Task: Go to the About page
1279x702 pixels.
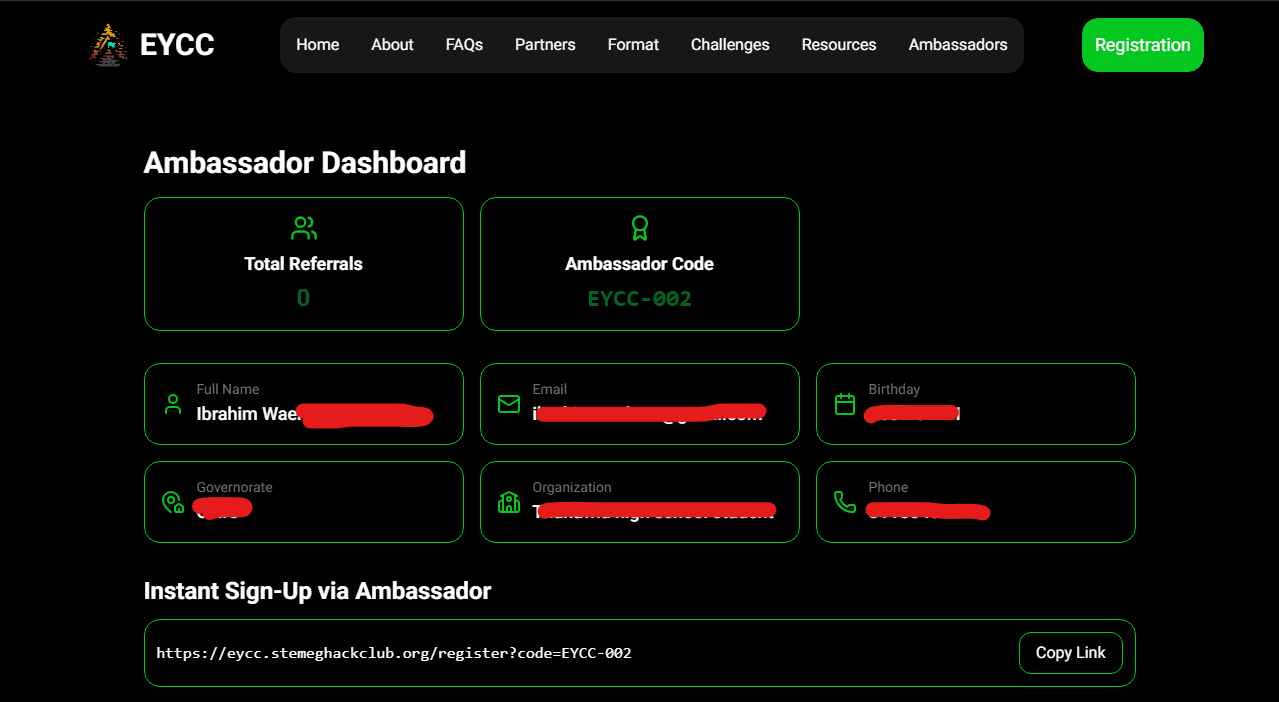Action: tap(392, 45)
